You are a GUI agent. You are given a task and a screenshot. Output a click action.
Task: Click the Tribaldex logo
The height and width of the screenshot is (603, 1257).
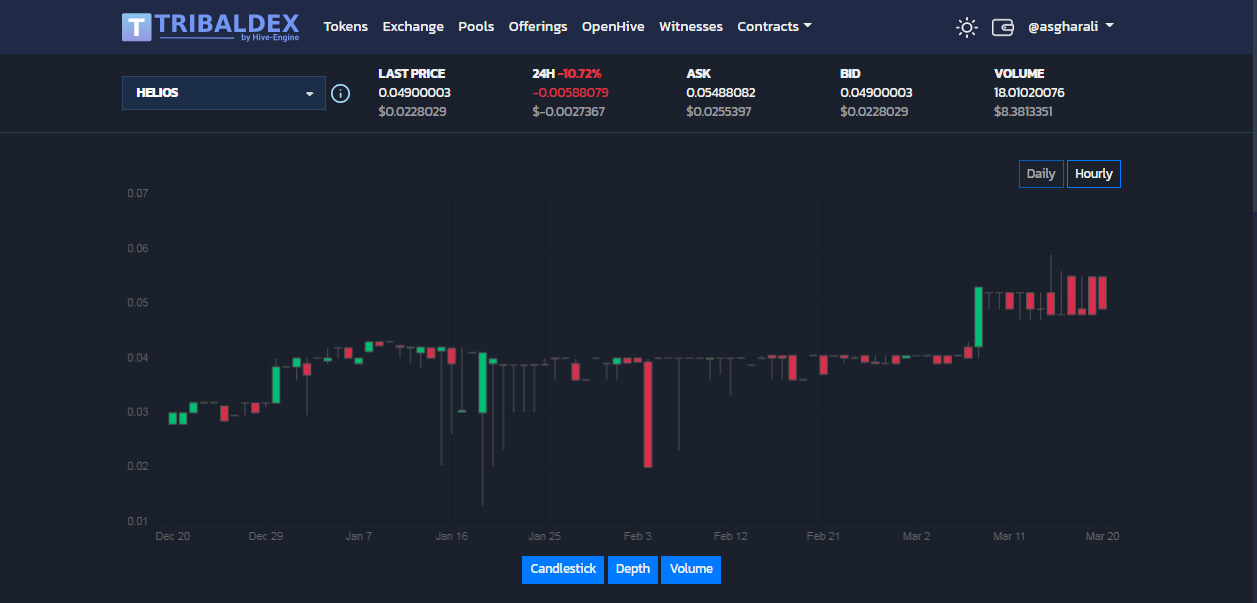pyautogui.click(x=211, y=26)
